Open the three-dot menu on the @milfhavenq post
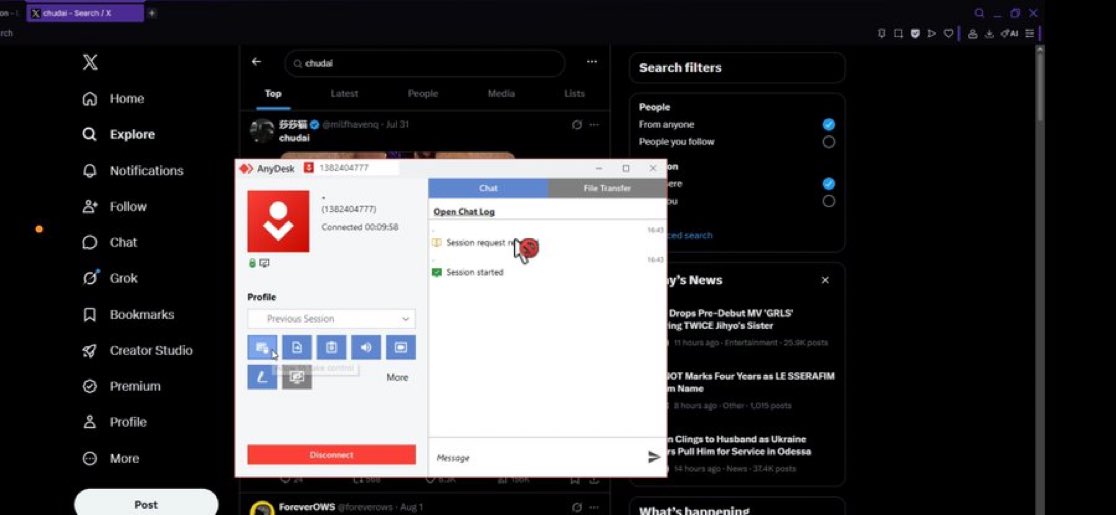Screen dimensions: 1116x515 (x=594, y=124)
